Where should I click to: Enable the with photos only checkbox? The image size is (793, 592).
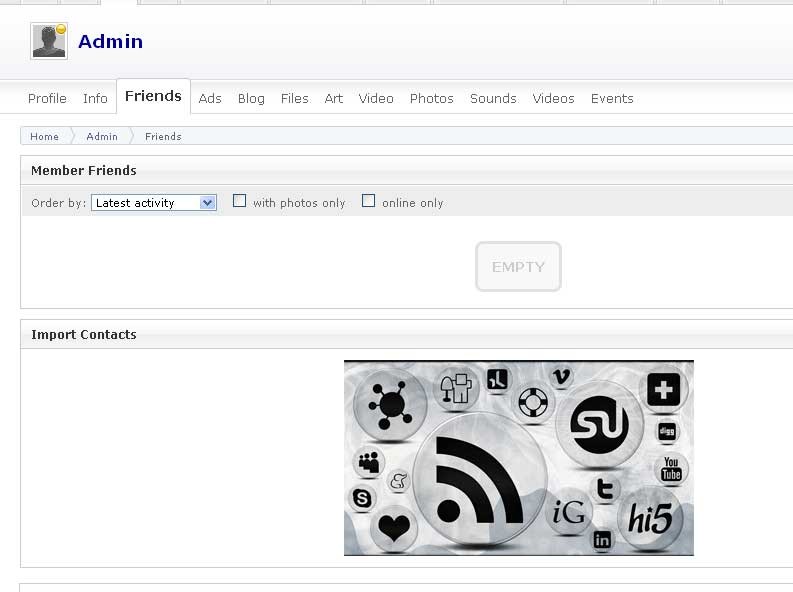tap(239, 201)
